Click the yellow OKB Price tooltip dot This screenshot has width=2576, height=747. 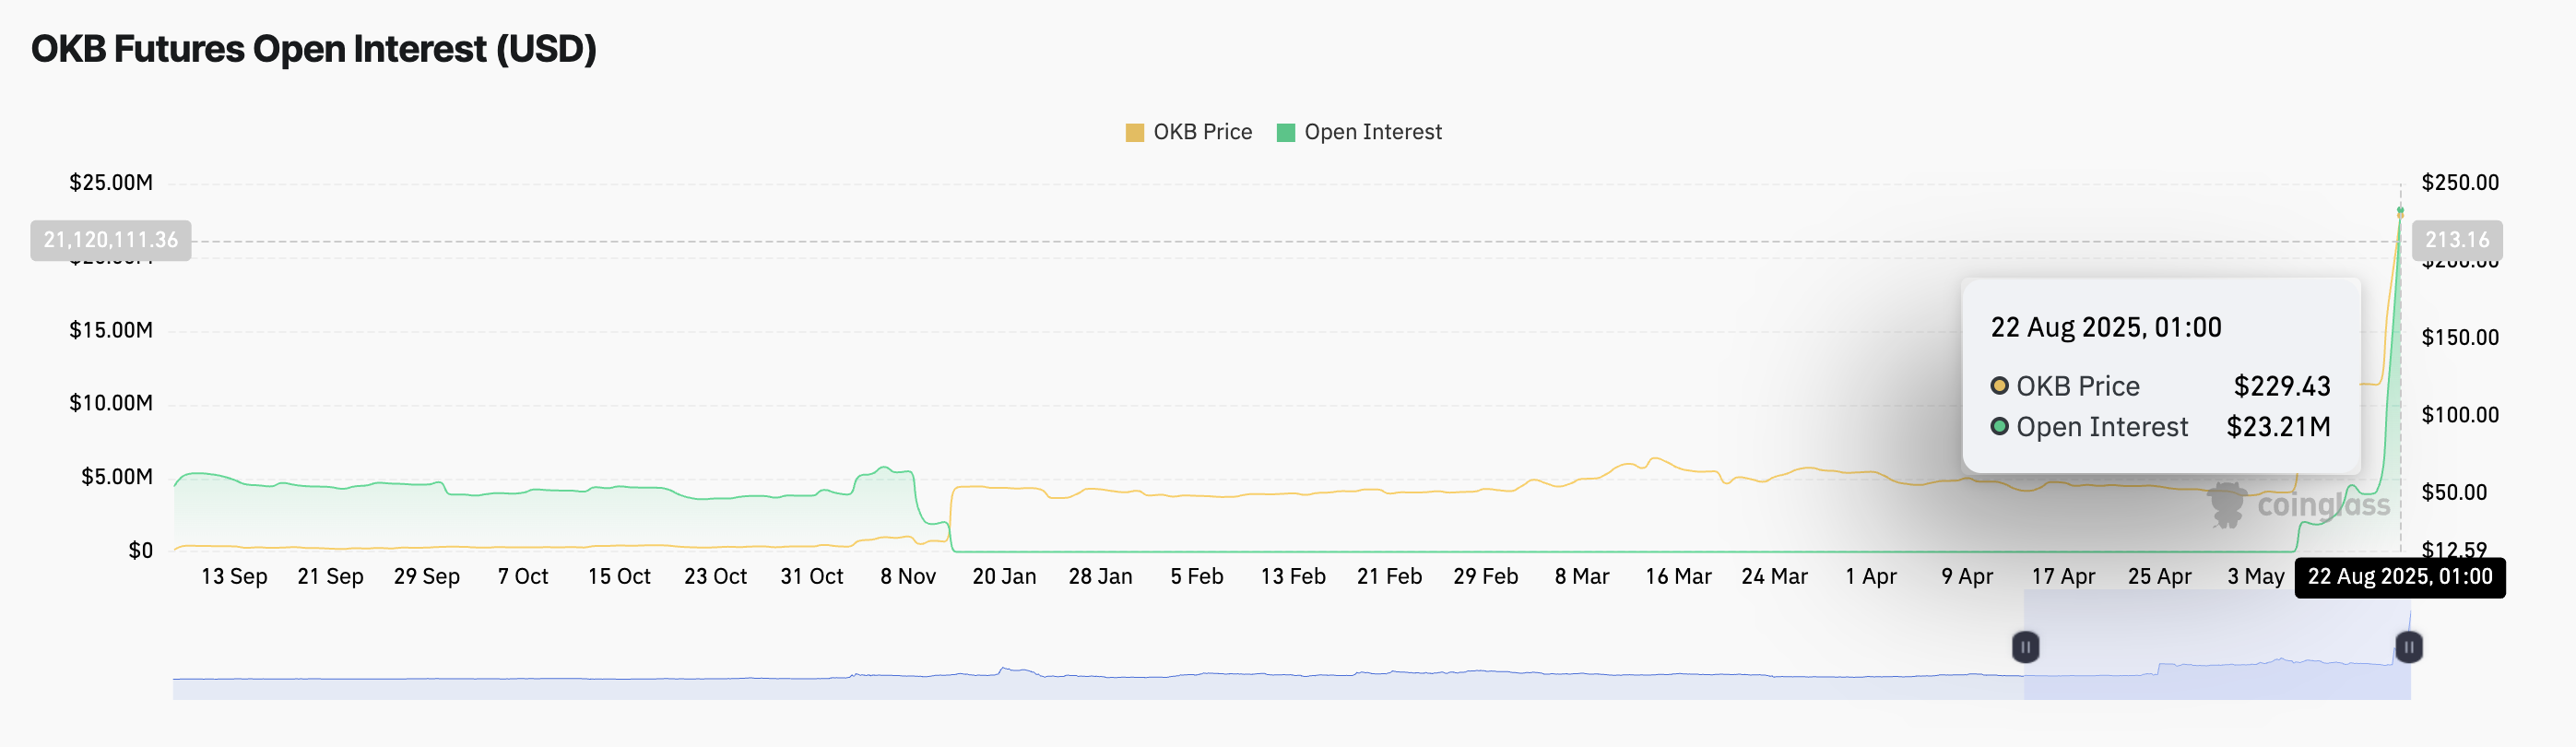(x=1999, y=386)
